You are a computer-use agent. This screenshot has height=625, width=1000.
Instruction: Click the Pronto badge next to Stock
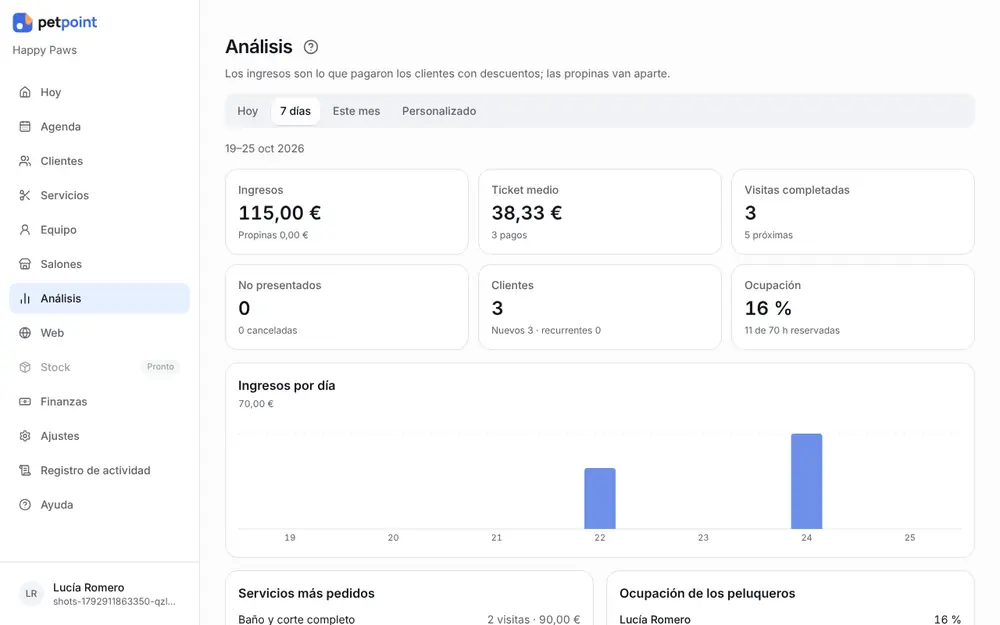click(x=160, y=367)
